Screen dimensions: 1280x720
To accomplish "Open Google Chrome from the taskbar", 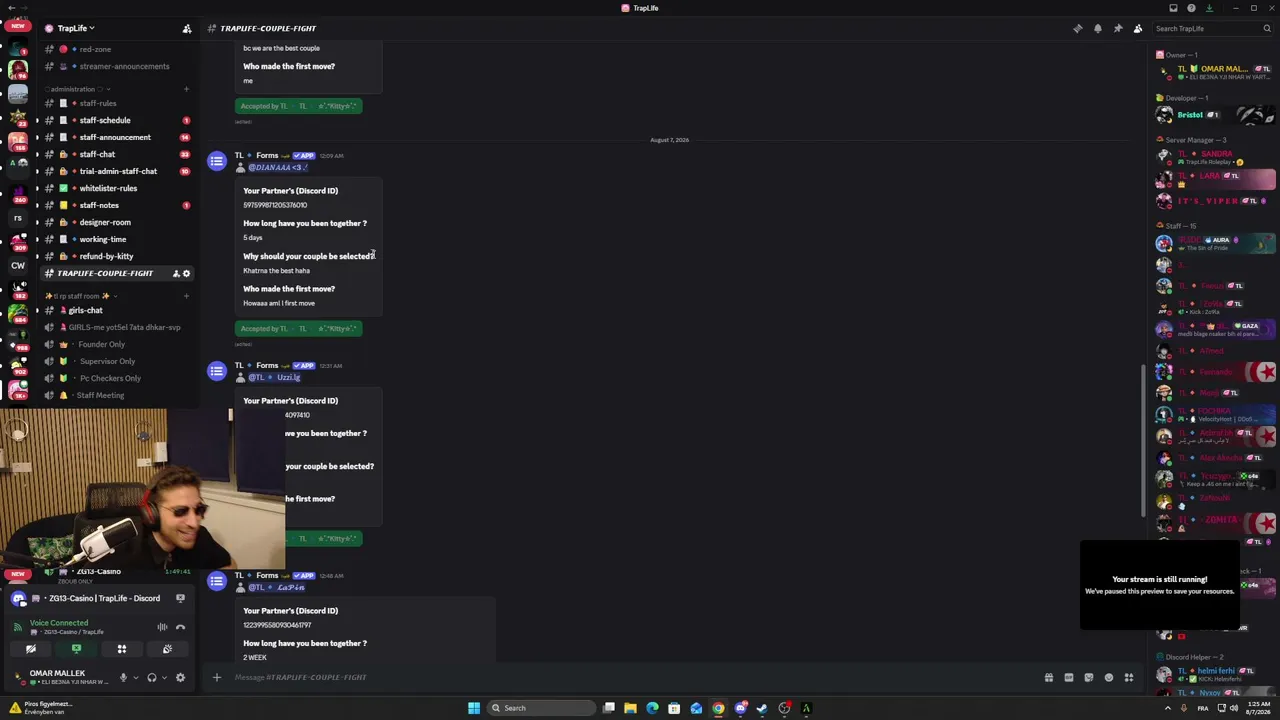I will [718, 708].
